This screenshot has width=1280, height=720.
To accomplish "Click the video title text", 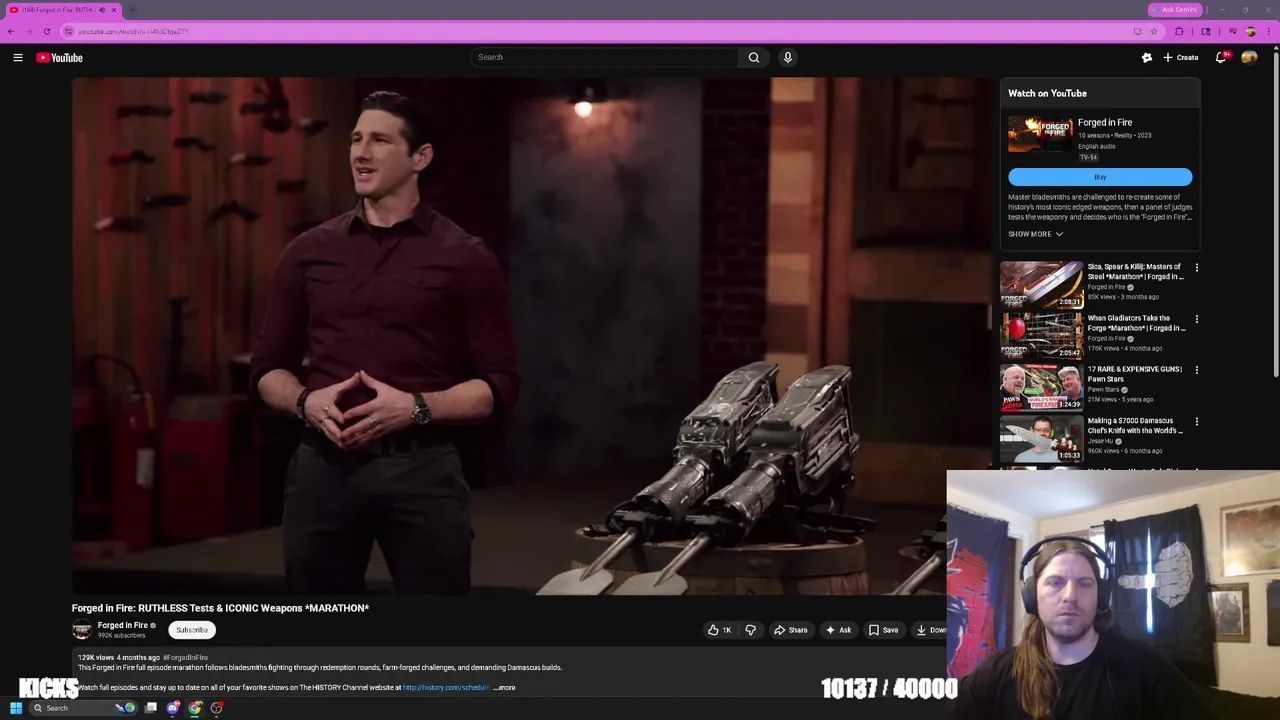I will click(220, 608).
